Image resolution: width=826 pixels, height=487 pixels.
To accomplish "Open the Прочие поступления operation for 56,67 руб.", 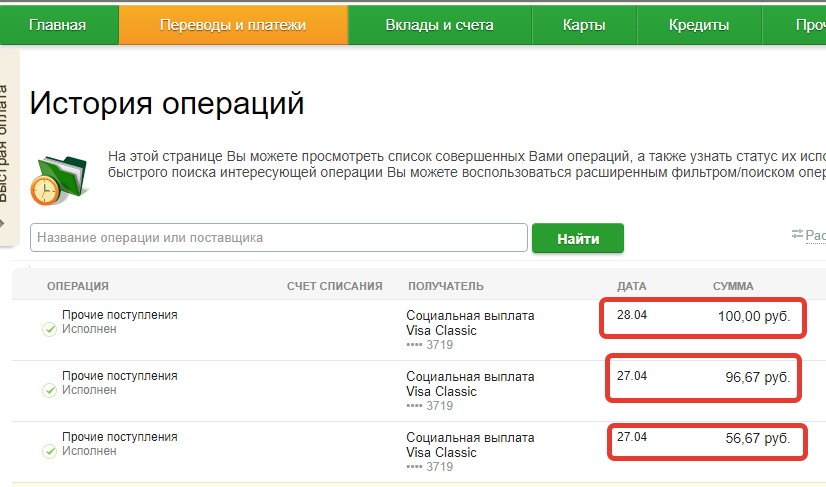I will pos(120,436).
